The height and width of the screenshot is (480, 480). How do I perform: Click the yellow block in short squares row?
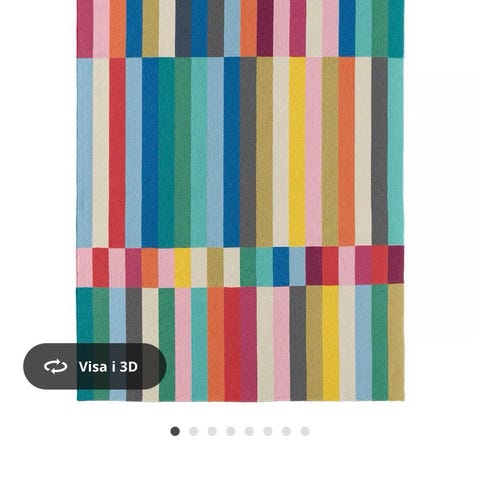click(182, 268)
